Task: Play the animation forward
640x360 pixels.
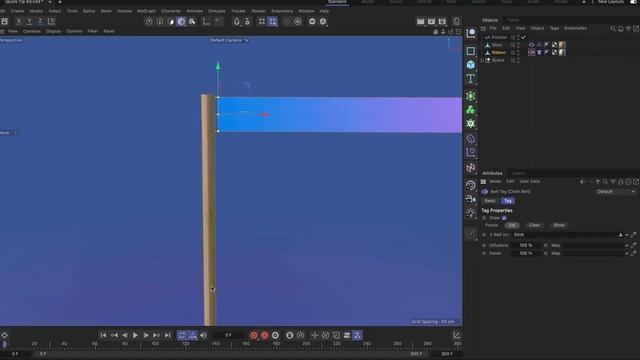Action: pyautogui.click(x=135, y=335)
